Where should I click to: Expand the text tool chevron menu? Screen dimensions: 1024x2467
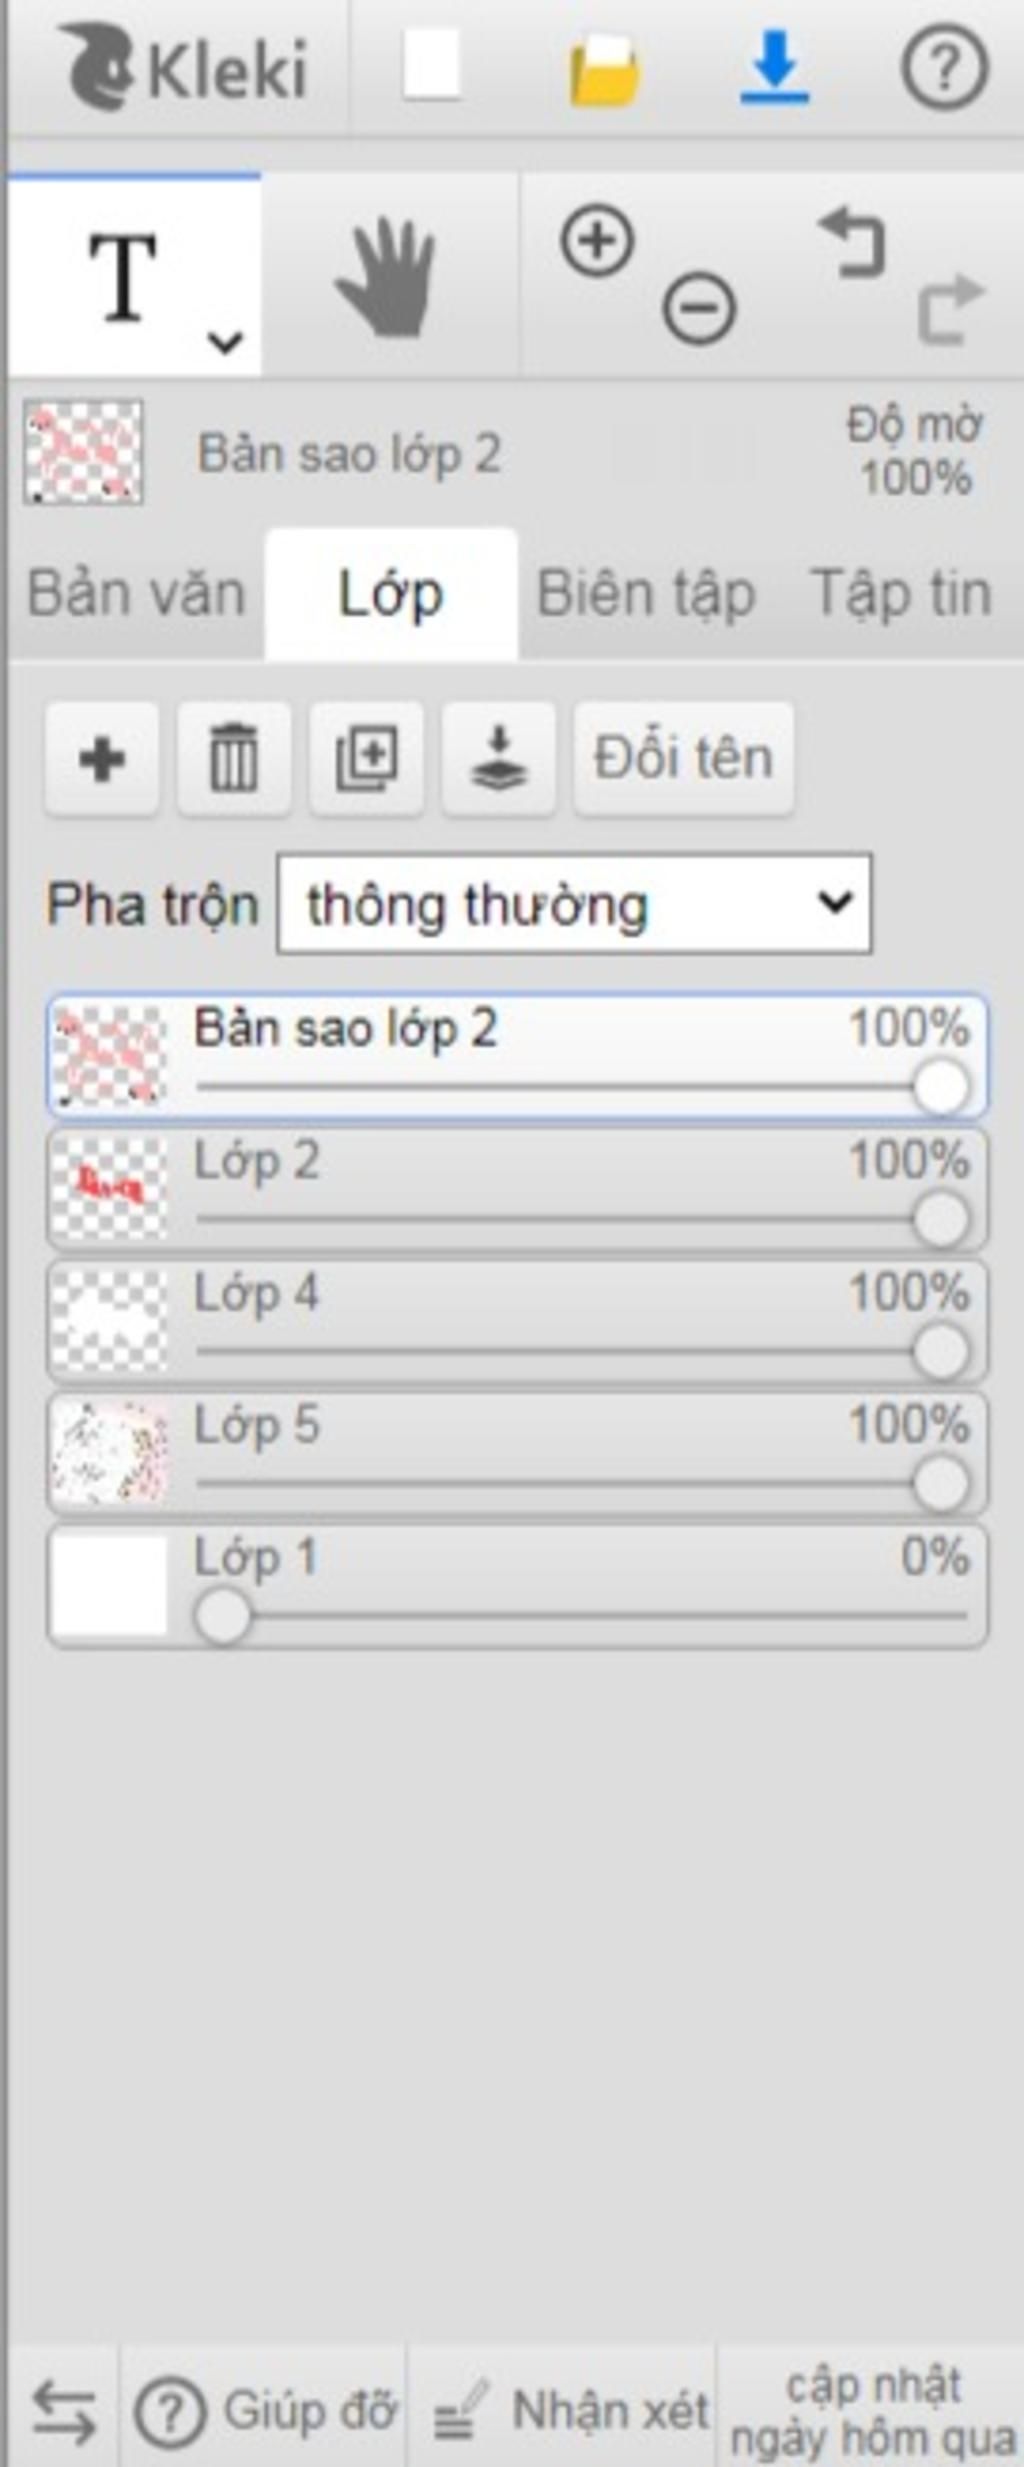[x=225, y=342]
